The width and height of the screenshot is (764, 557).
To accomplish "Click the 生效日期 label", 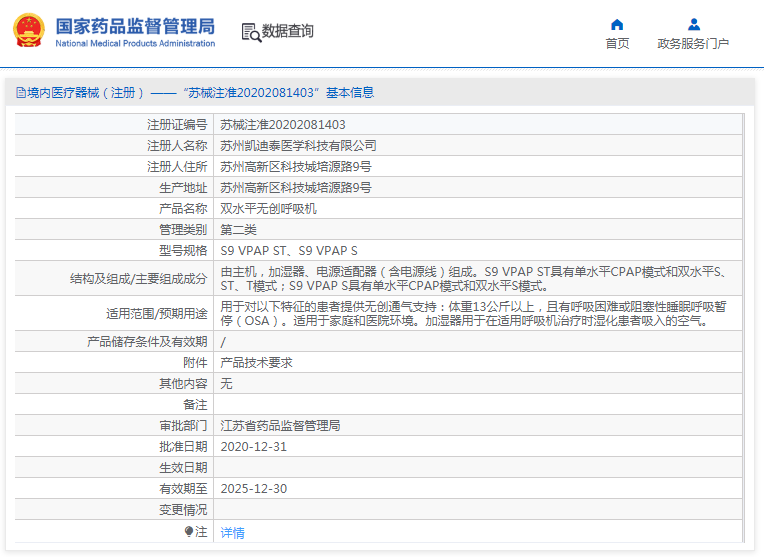I will [x=183, y=467].
